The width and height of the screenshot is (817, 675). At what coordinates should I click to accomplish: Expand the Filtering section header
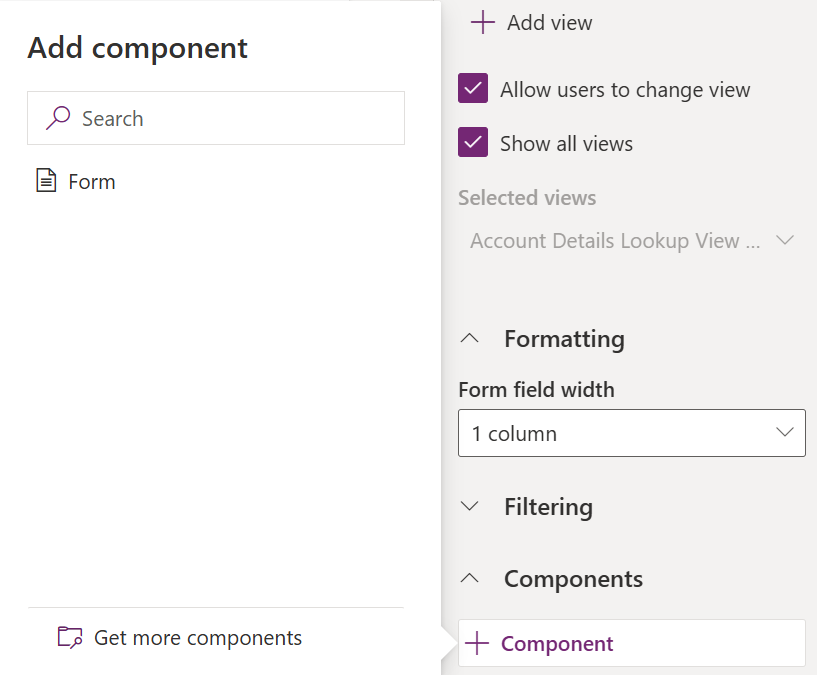tap(548, 507)
